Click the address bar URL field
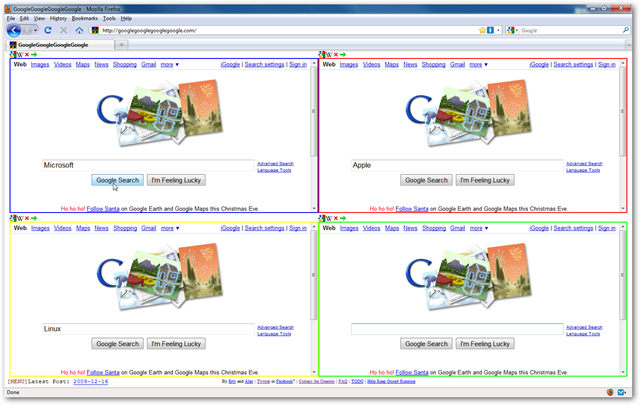640x405 pixels. (288, 30)
